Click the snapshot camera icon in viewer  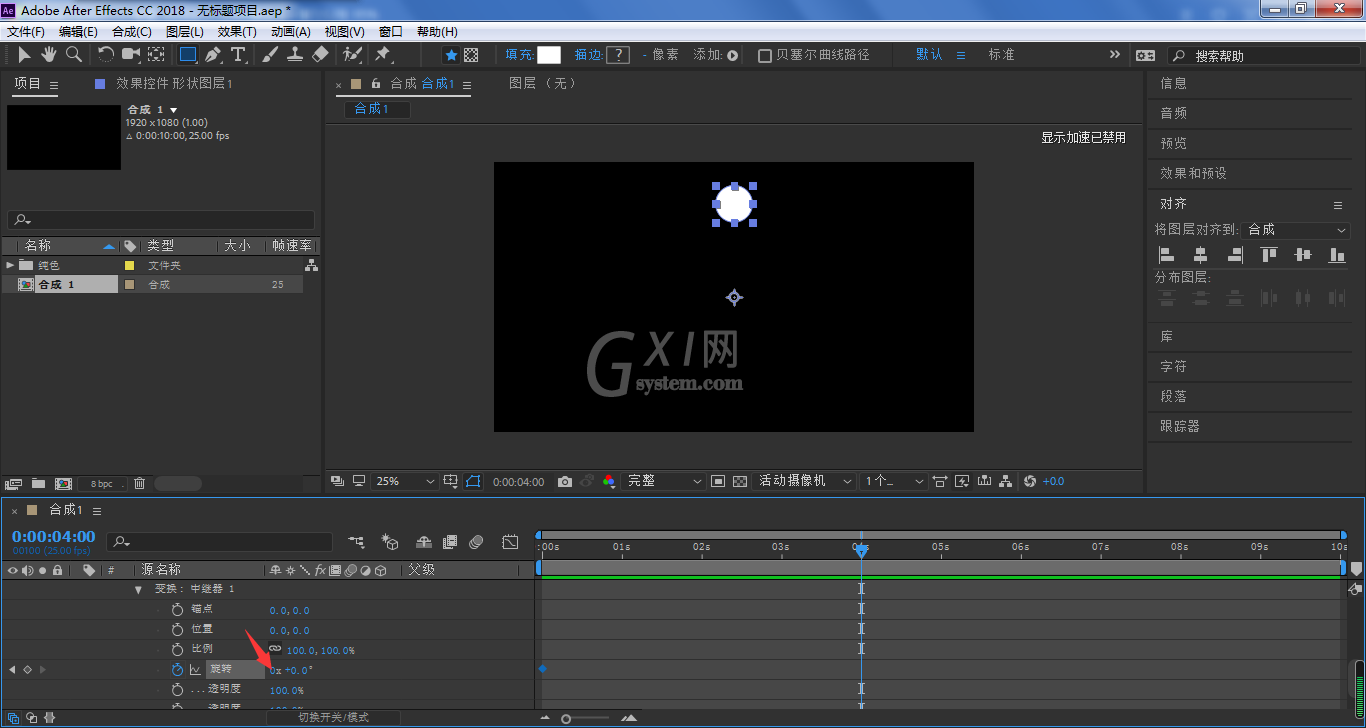[x=565, y=481]
